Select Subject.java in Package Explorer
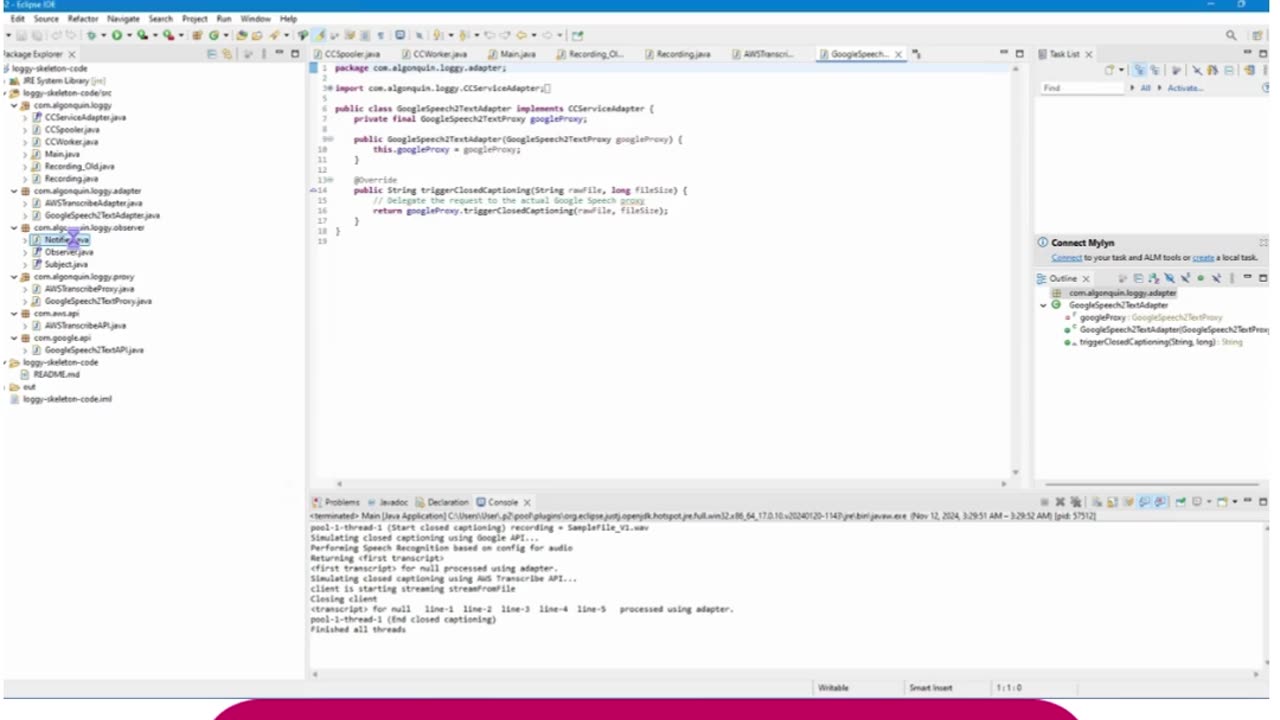Image resolution: width=1280 pixels, height=720 pixels. pos(65,265)
